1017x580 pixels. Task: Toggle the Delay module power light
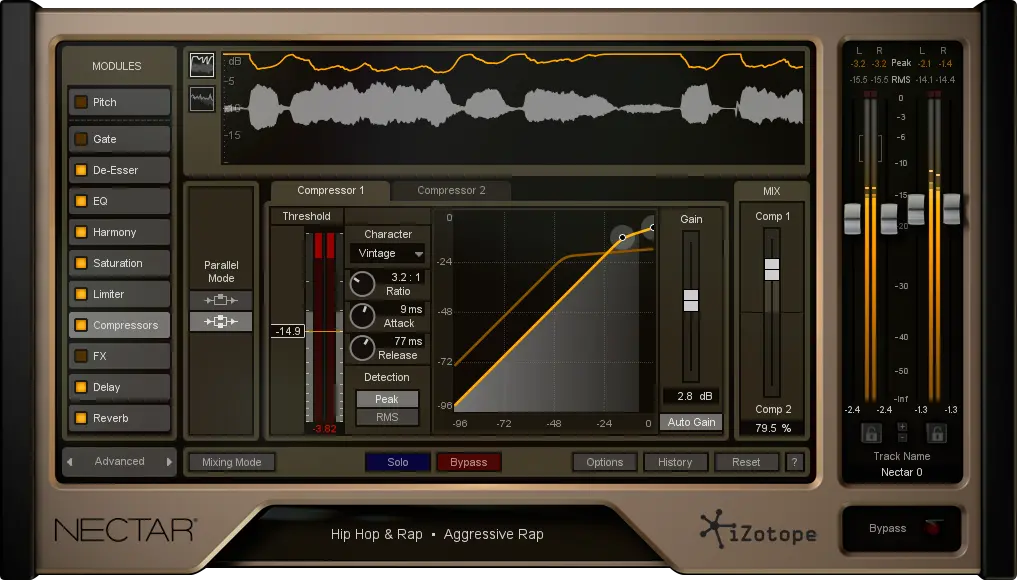[x=81, y=387]
